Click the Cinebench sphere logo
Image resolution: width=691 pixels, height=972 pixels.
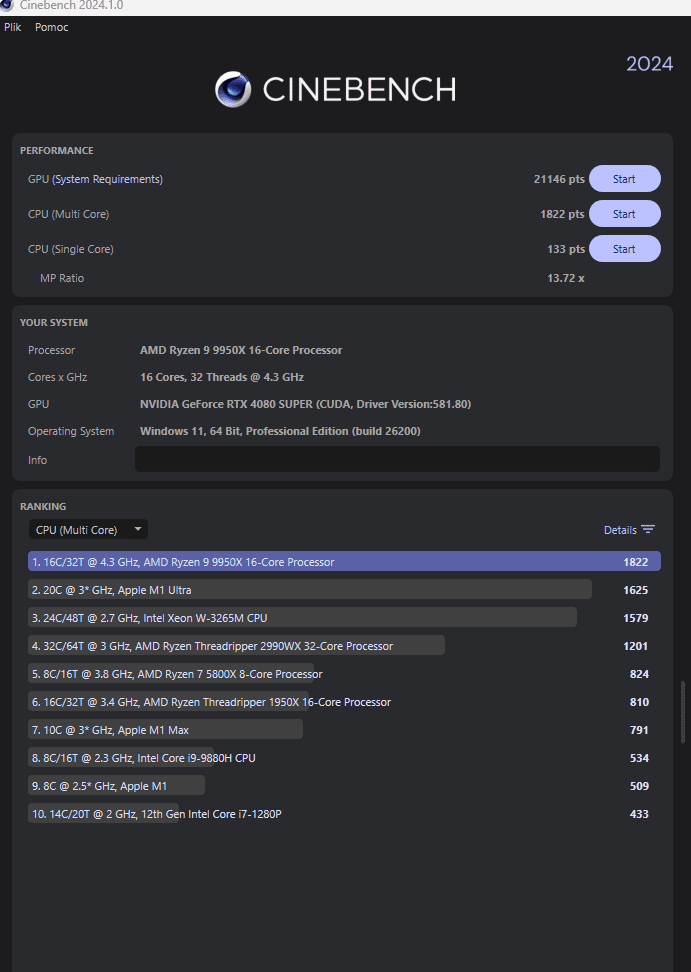coord(233,89)
